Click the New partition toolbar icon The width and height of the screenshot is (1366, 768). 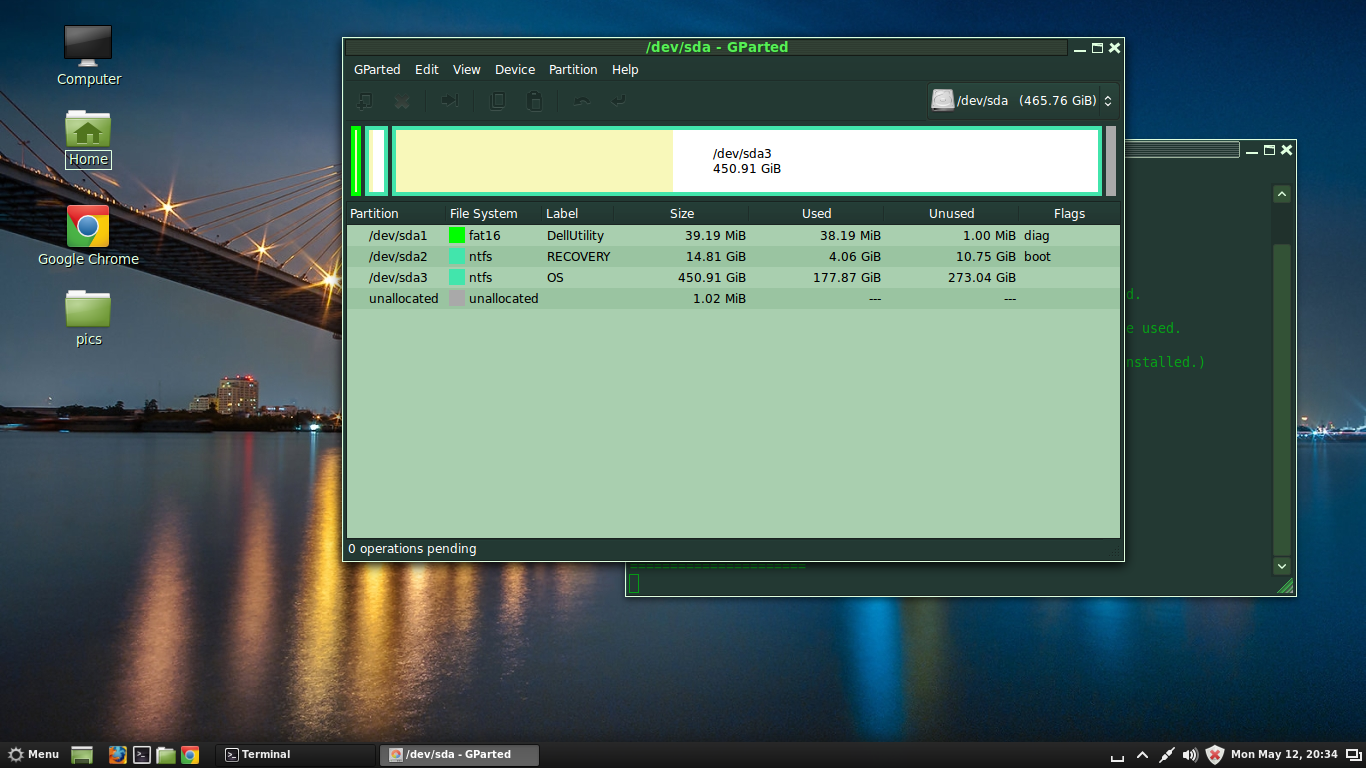[x=366, y=101]
